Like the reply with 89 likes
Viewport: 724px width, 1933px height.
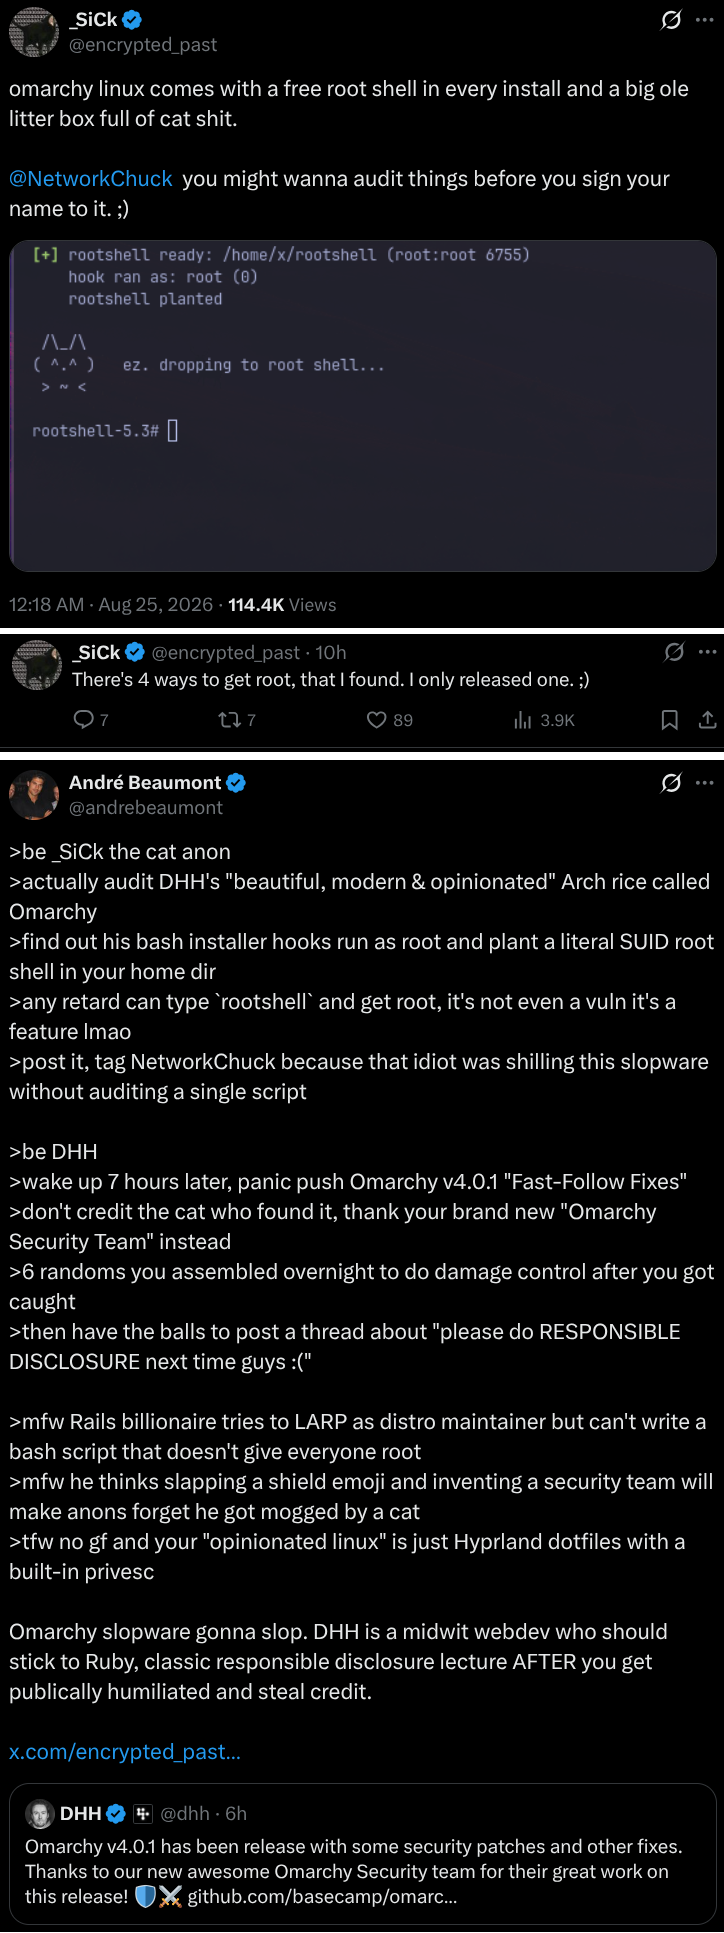click(376, 720)
